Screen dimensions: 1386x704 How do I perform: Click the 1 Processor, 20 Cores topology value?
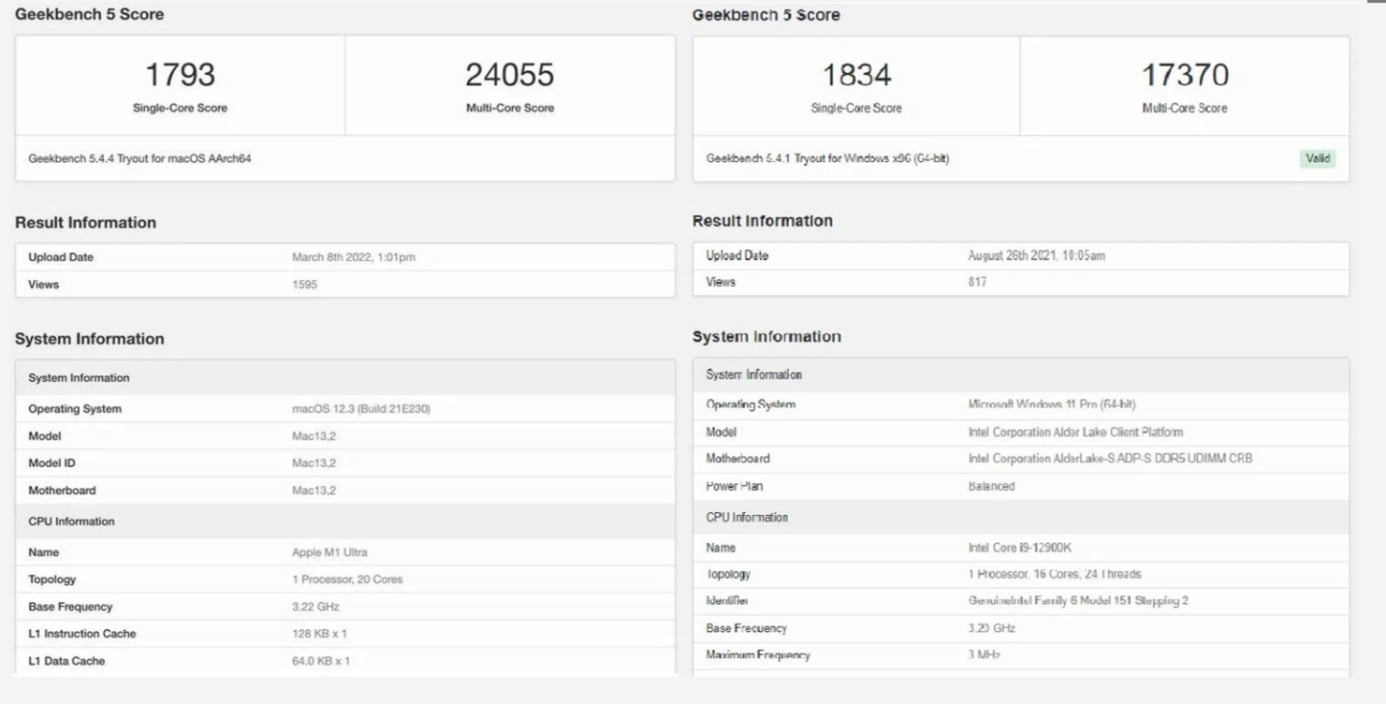pyautogui.click(x=347, y=580)
